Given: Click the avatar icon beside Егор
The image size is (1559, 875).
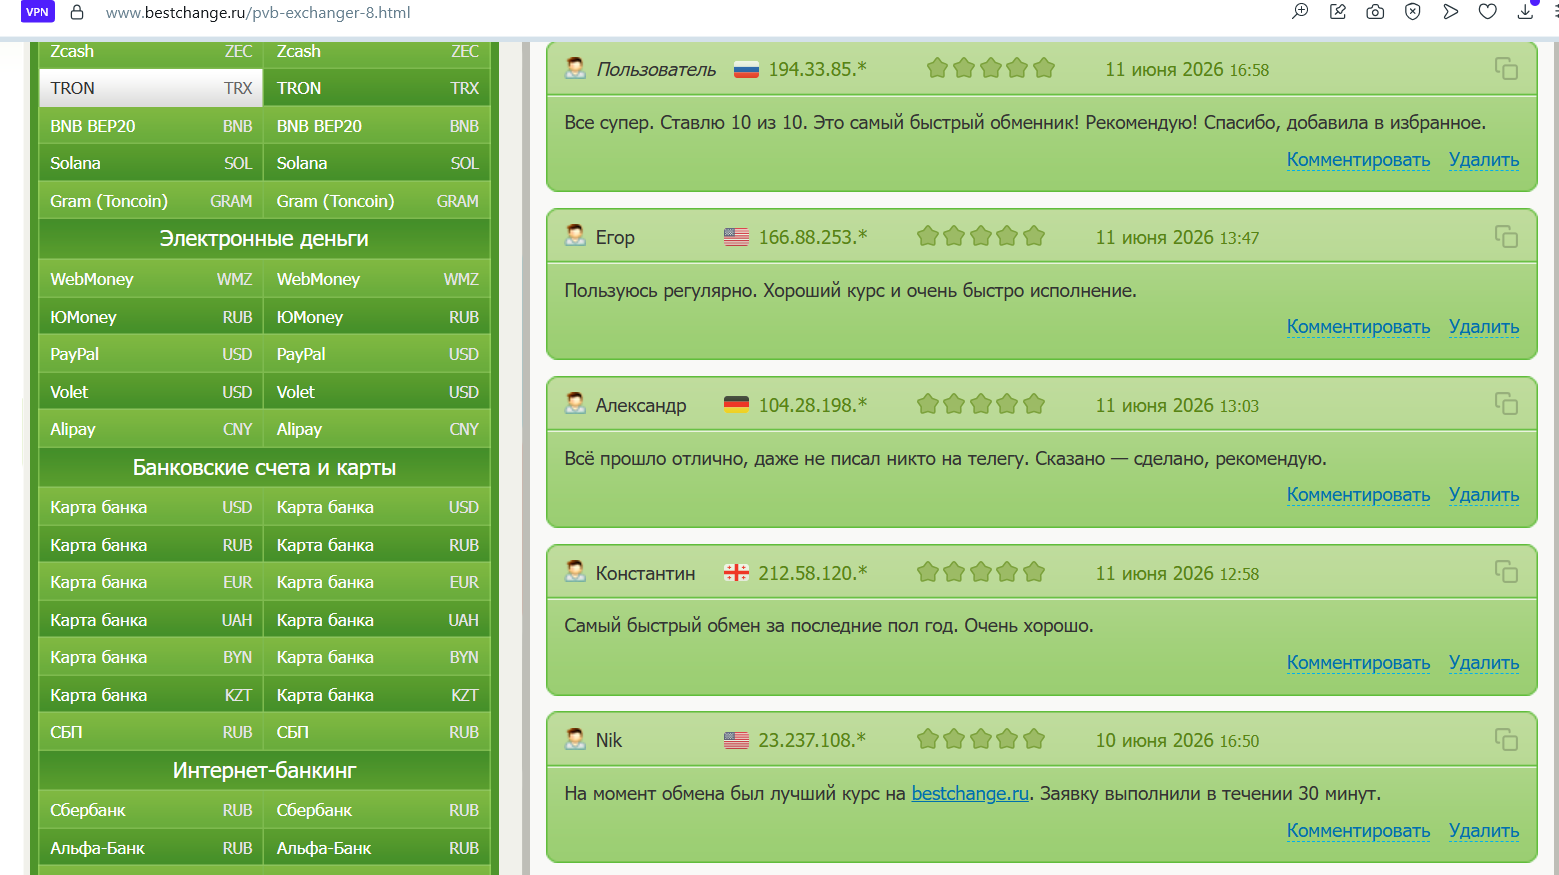Looking at the screenshot, I should [x=575, y=236].
